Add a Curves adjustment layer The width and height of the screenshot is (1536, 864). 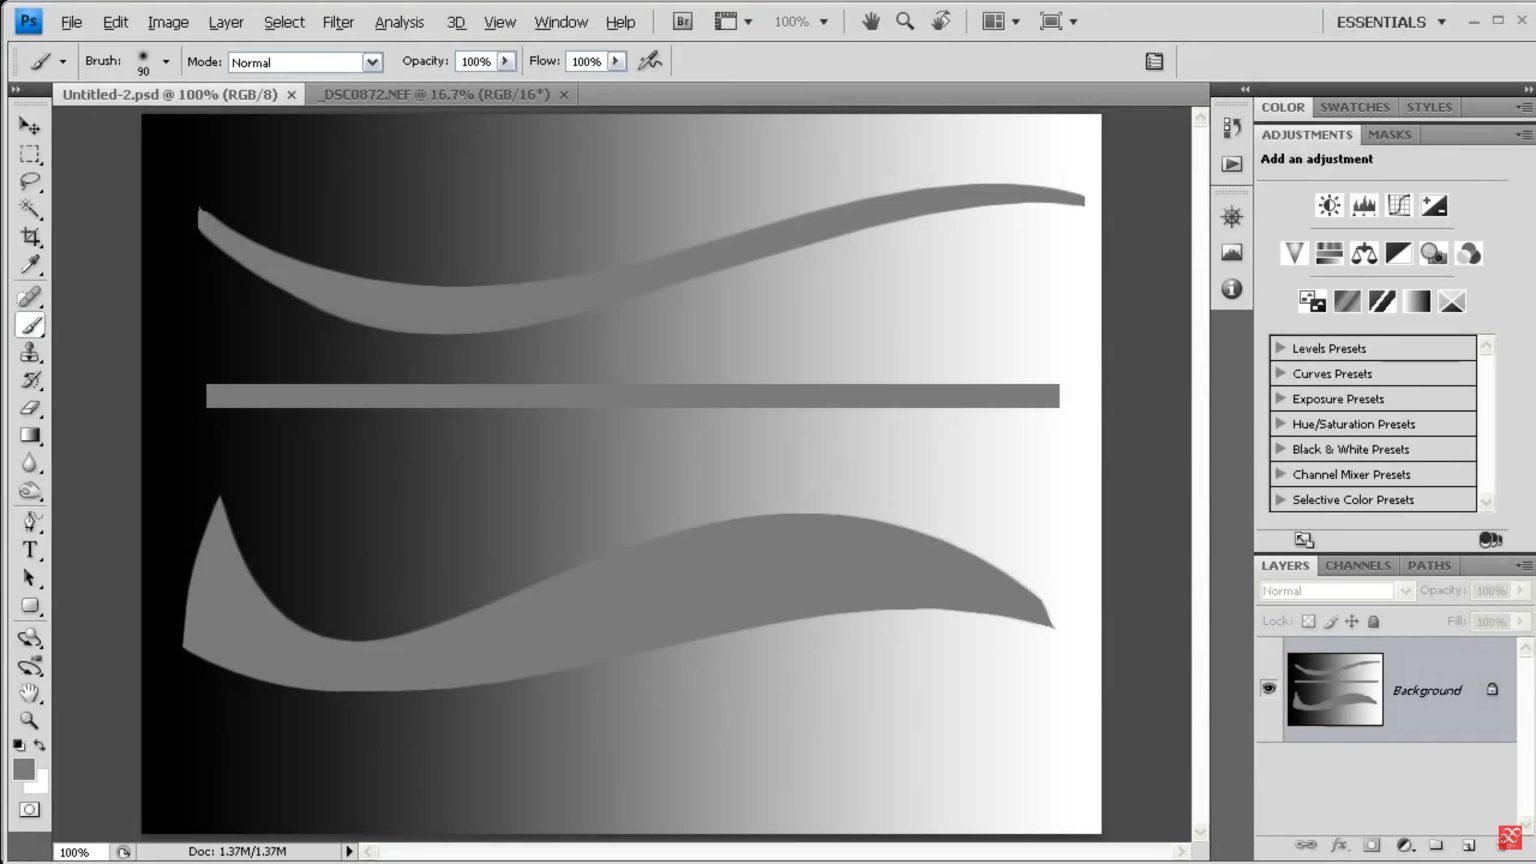(1399, 205)
